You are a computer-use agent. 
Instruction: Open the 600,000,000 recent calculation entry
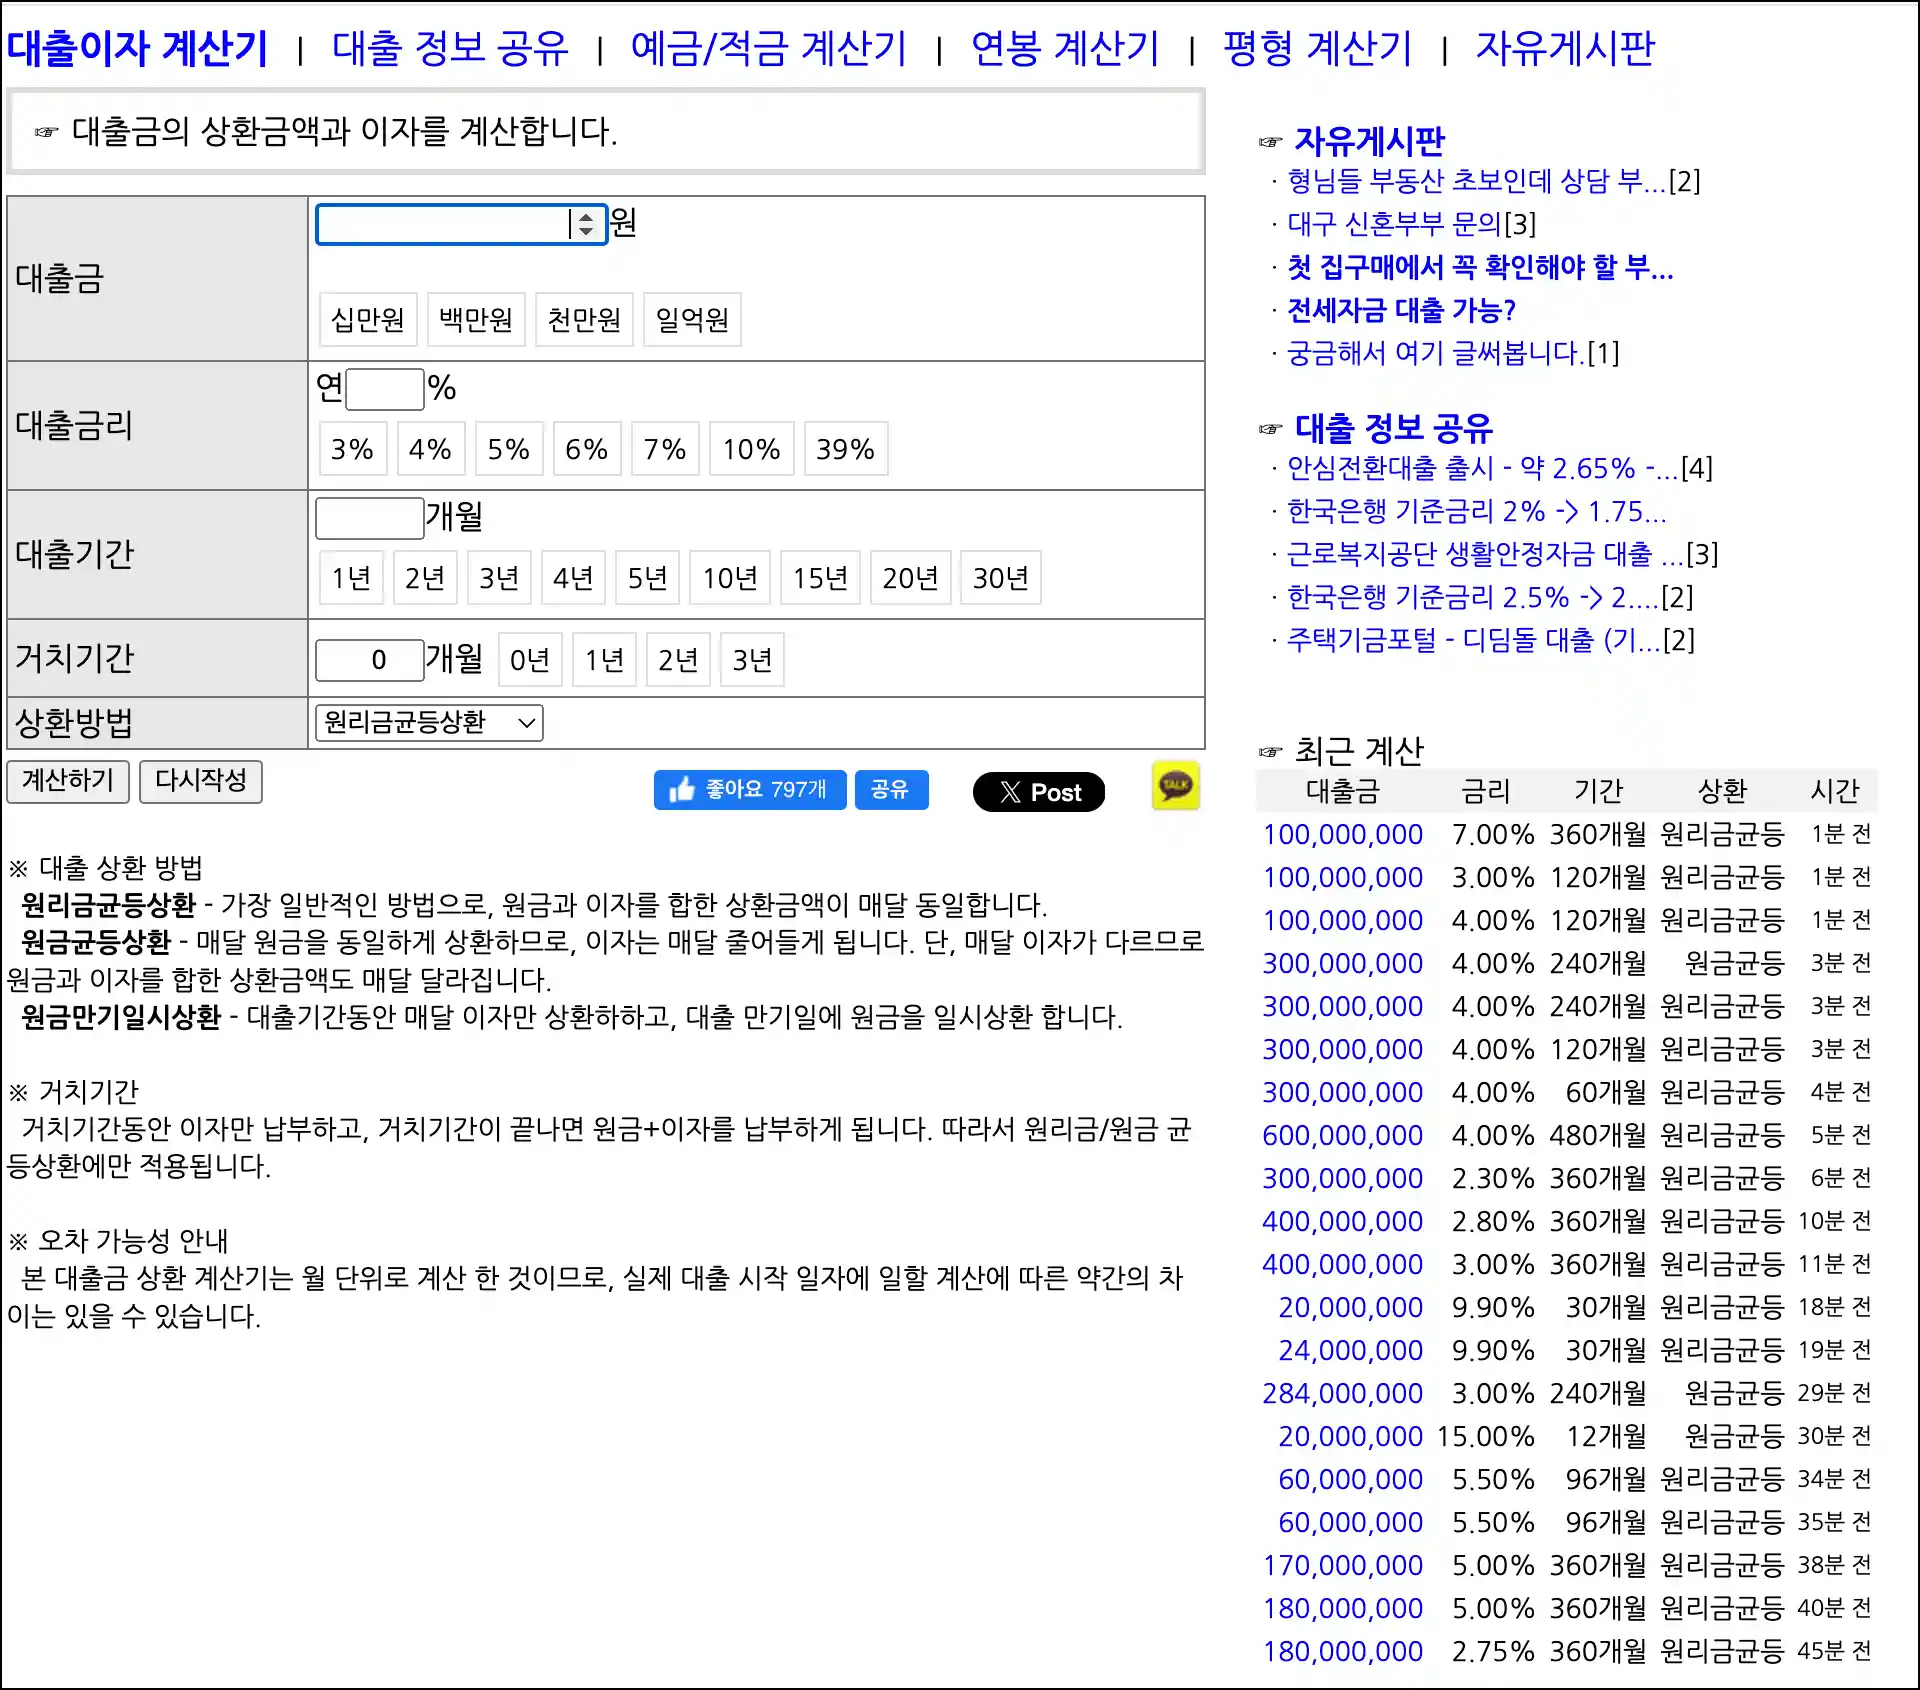(x=1342, y=1136)
